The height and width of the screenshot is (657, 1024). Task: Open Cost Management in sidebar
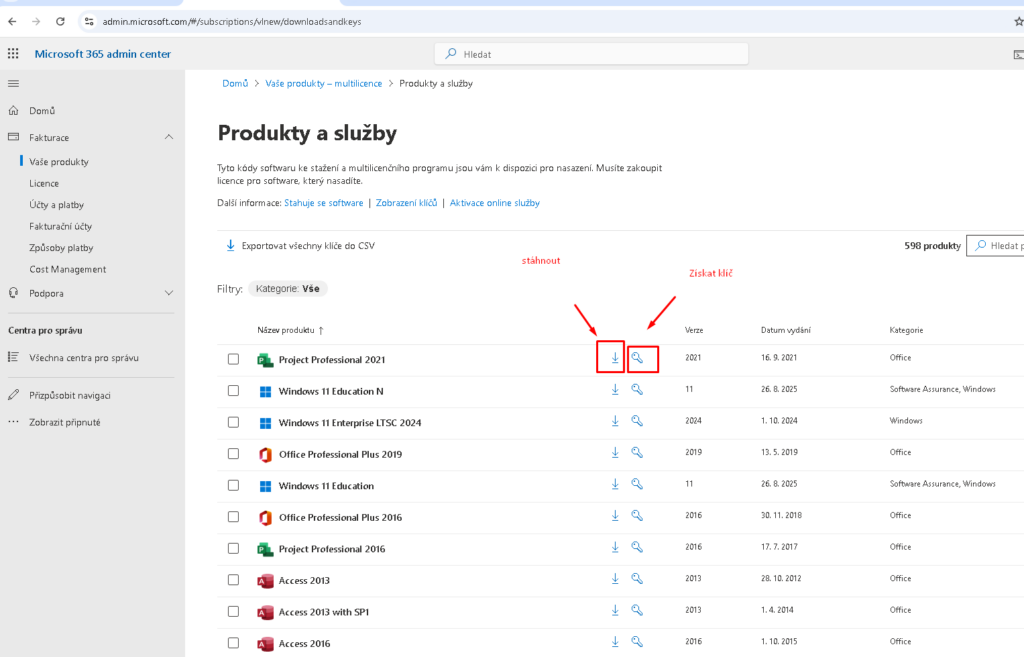pyautogui.click(x=67, y=270)
